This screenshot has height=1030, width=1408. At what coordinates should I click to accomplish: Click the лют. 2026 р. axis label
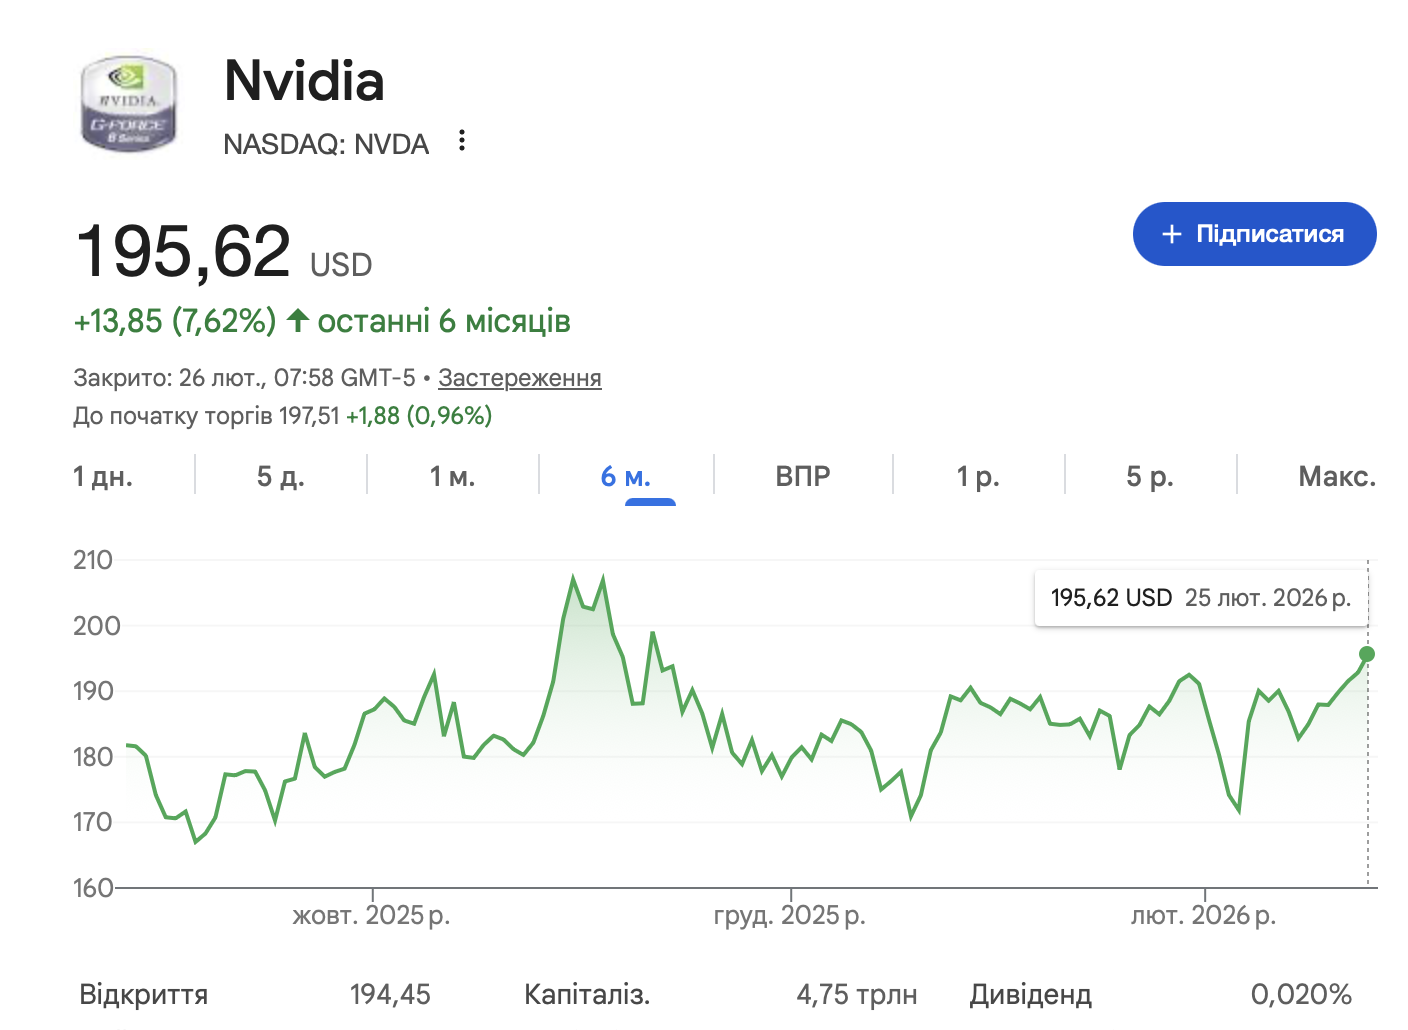[x=1203, y=915]
